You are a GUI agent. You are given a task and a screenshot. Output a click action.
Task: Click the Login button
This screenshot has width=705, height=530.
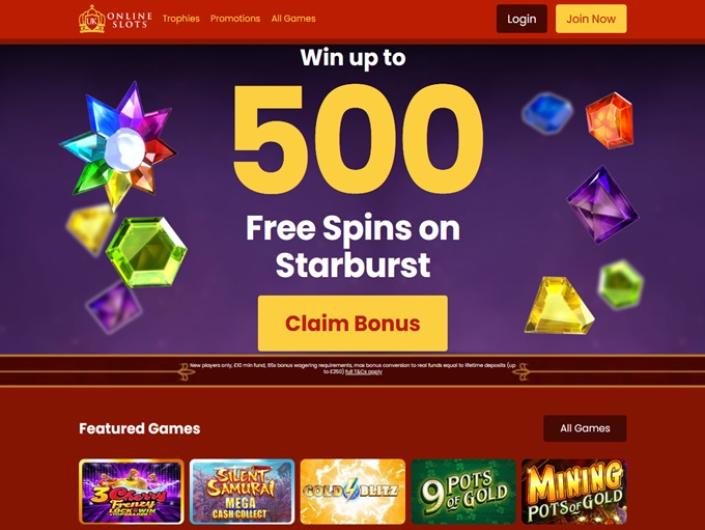(x=522, y=19)
